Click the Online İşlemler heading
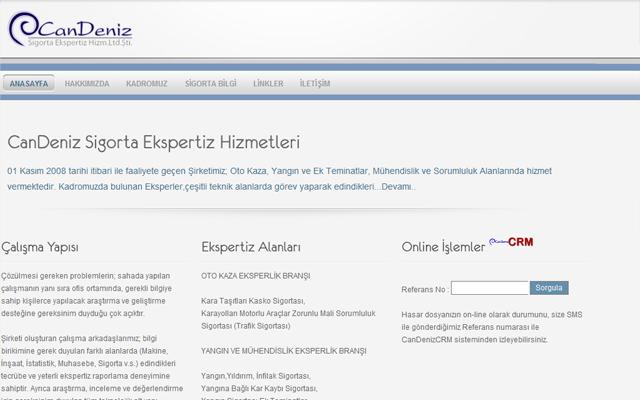 click(443, 247)
